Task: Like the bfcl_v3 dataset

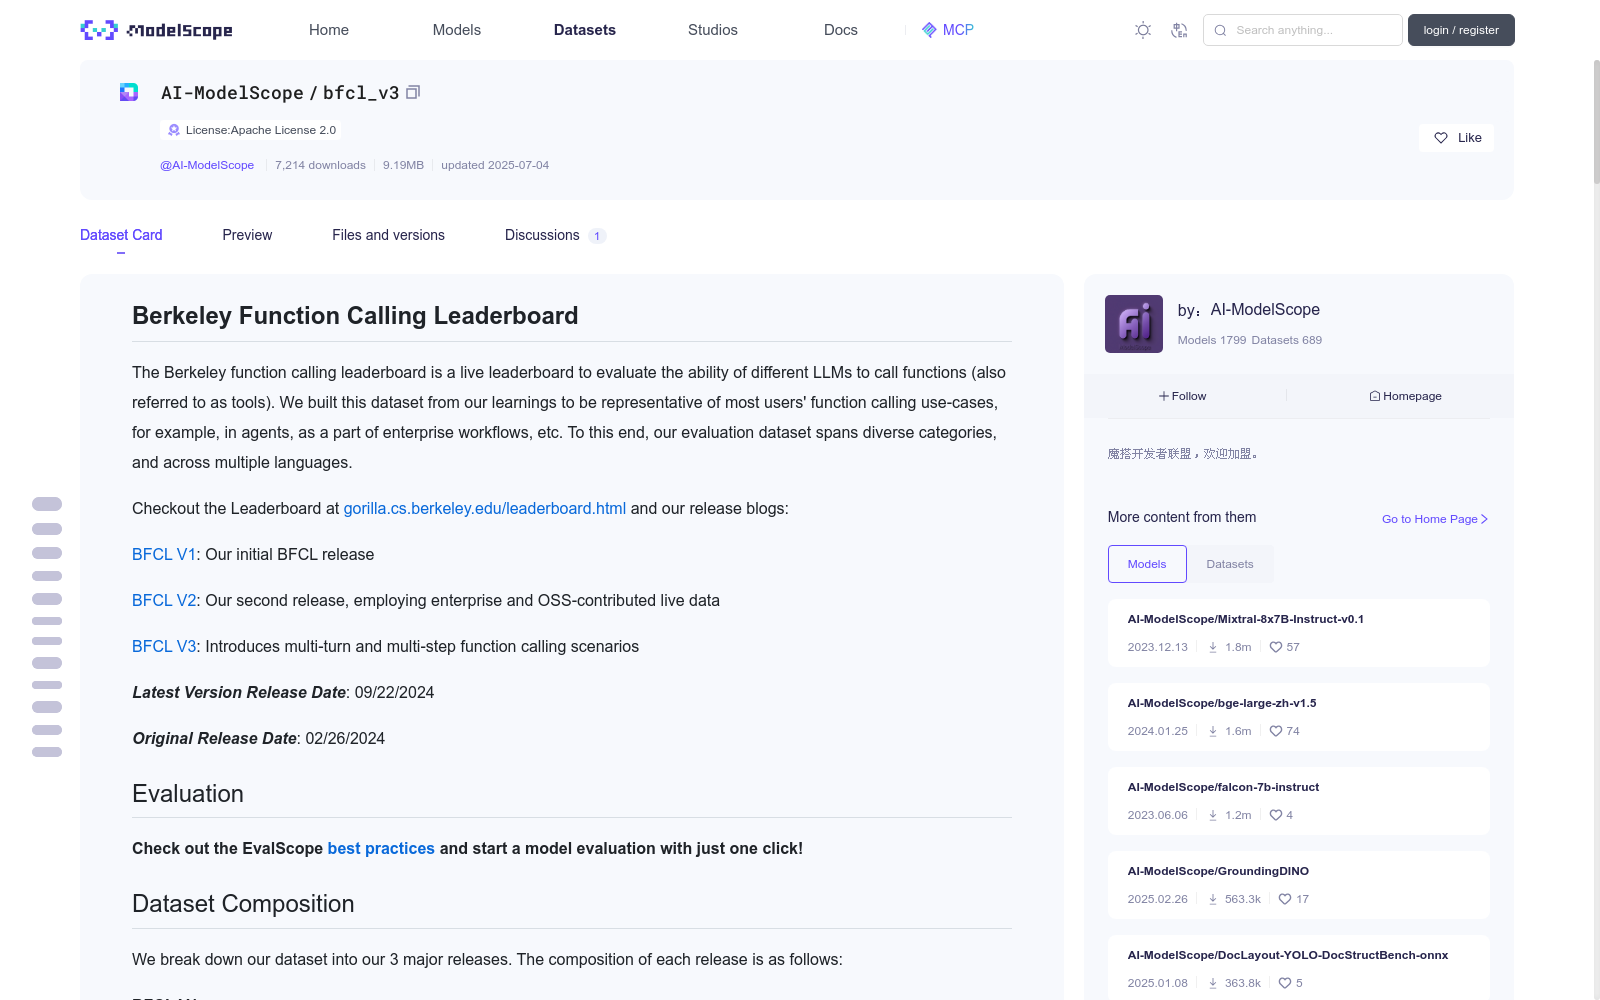Action: coord(1456,138)
